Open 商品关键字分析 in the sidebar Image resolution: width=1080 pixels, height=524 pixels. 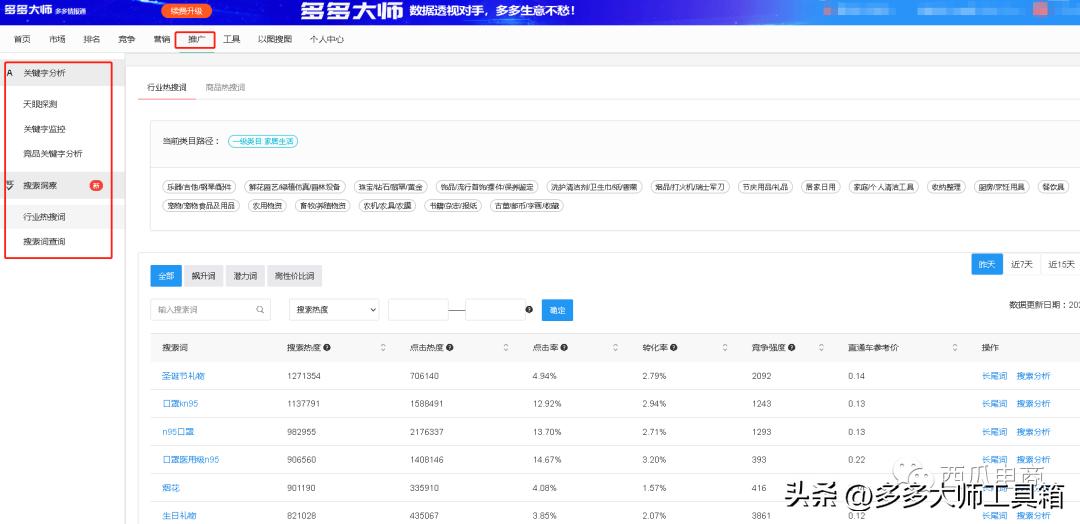click(x=53, y=154)
